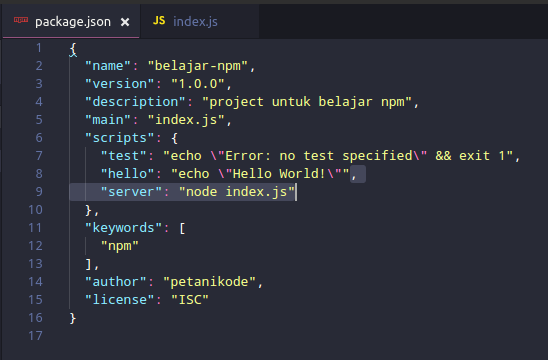Click the closing bracket on line 13

[89, 264]
